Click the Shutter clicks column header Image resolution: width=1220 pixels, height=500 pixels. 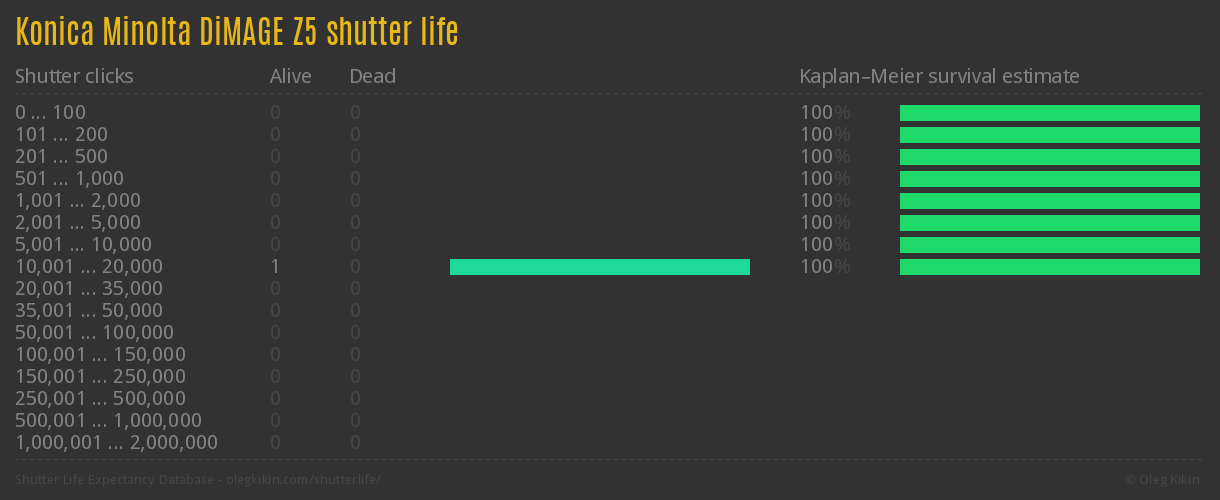click(74, 77)
